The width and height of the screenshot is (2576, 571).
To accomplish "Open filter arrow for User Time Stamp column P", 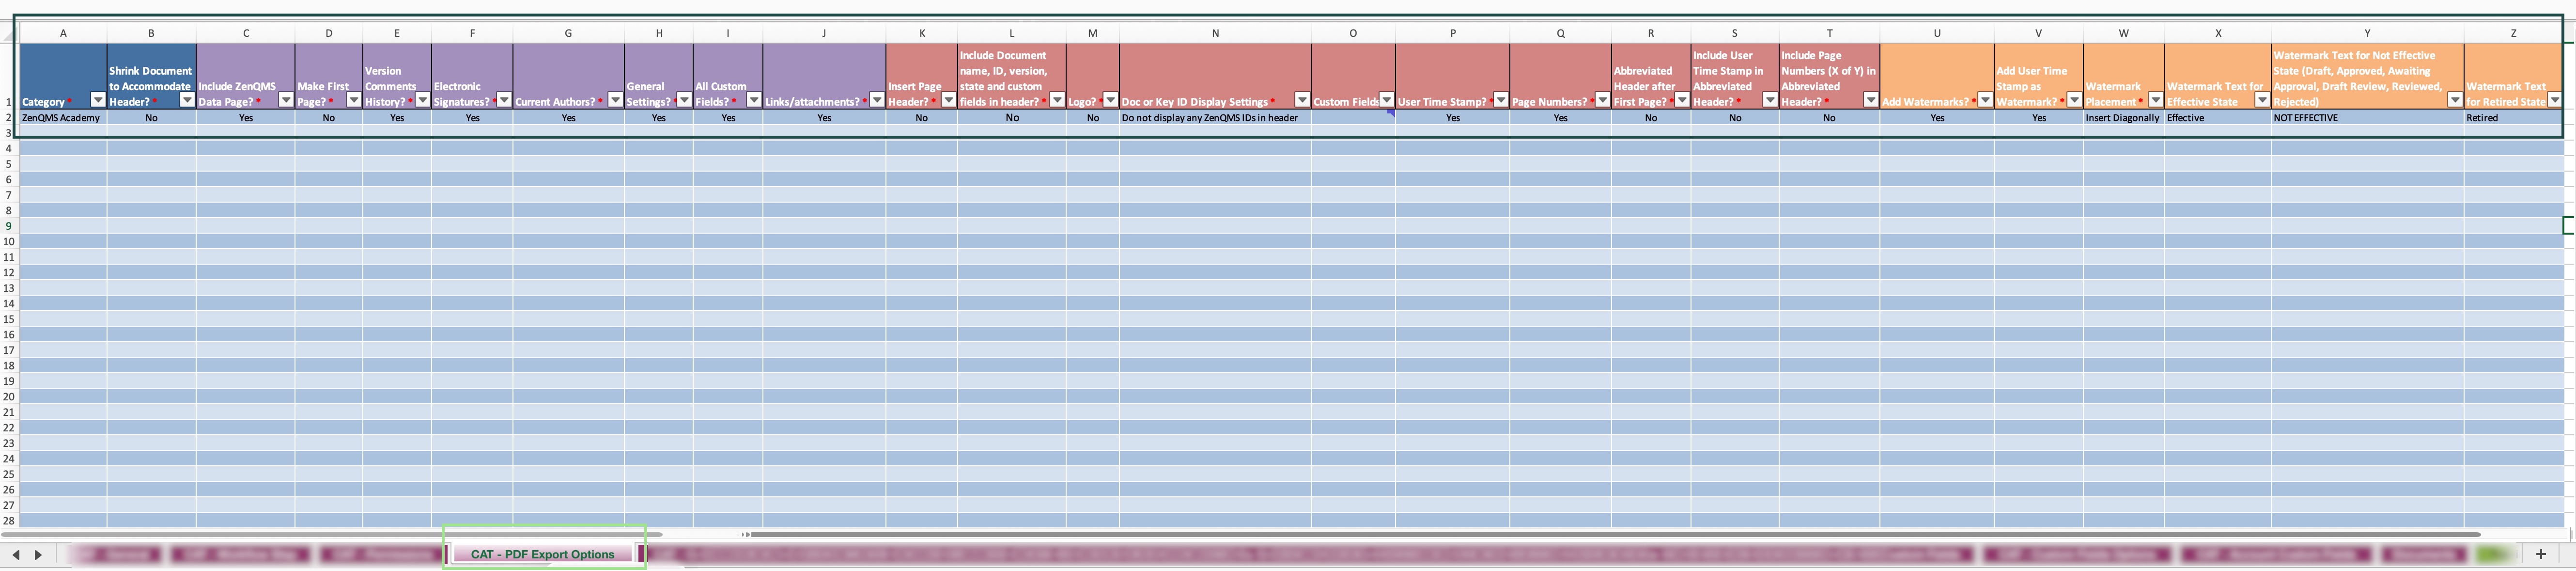I will pos(1501,100).
